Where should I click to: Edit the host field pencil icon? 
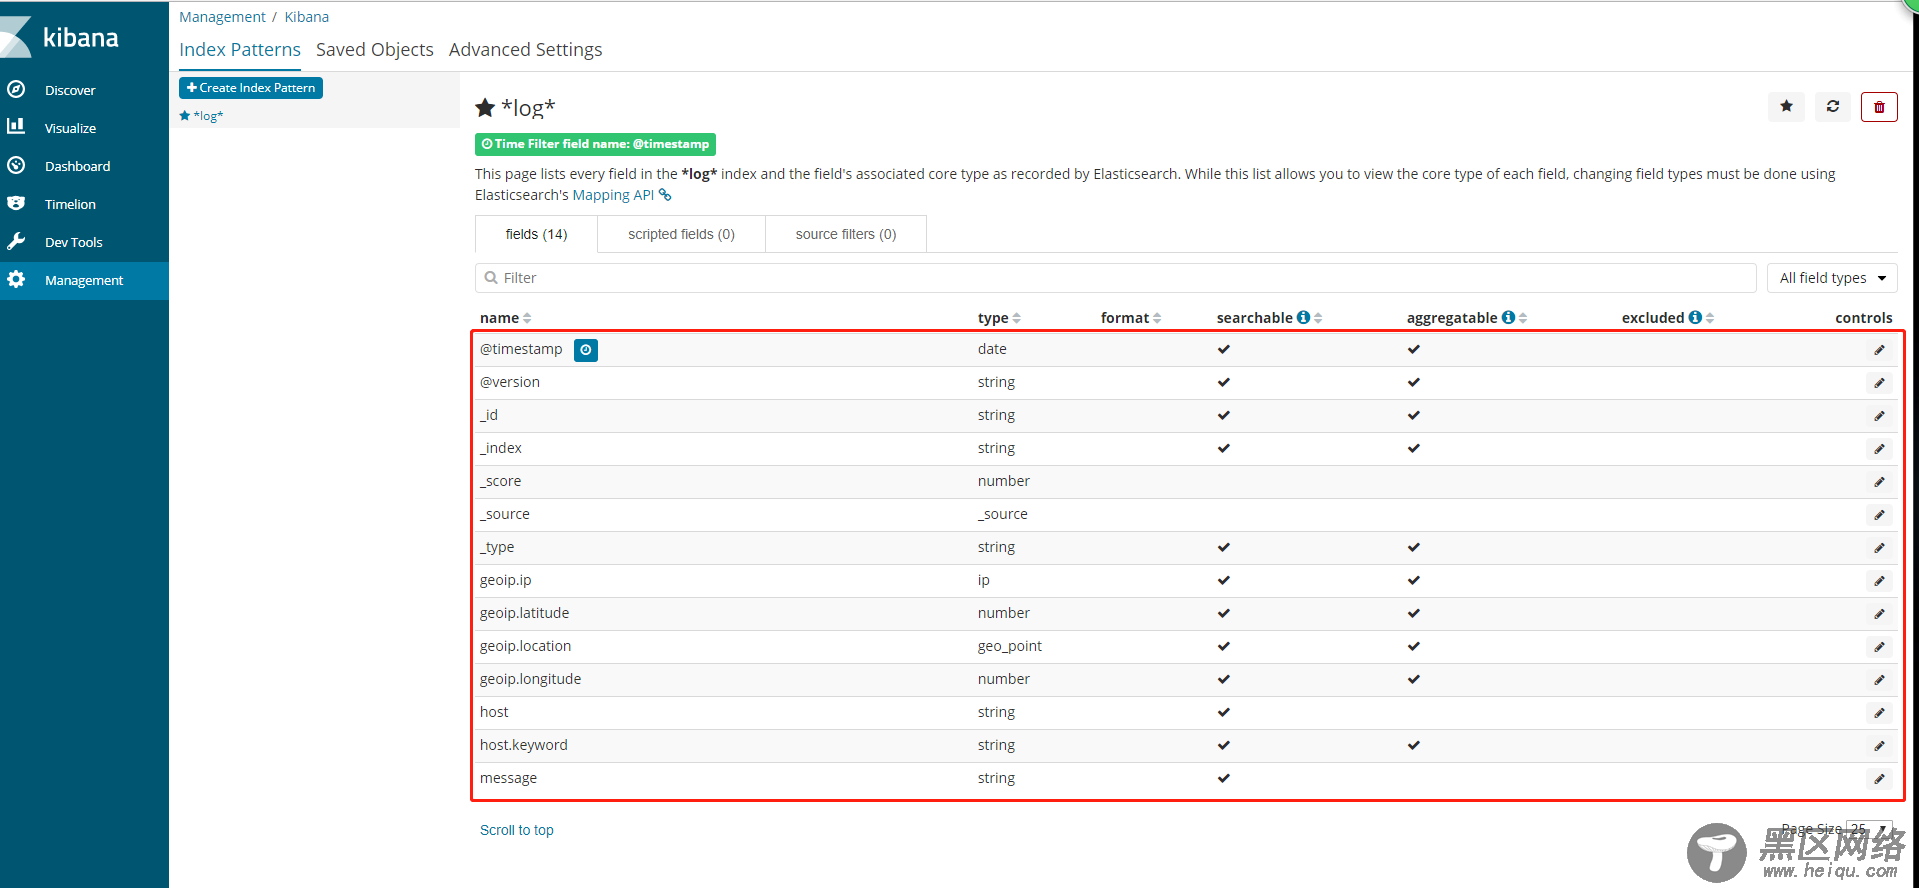coord(1879,713)
